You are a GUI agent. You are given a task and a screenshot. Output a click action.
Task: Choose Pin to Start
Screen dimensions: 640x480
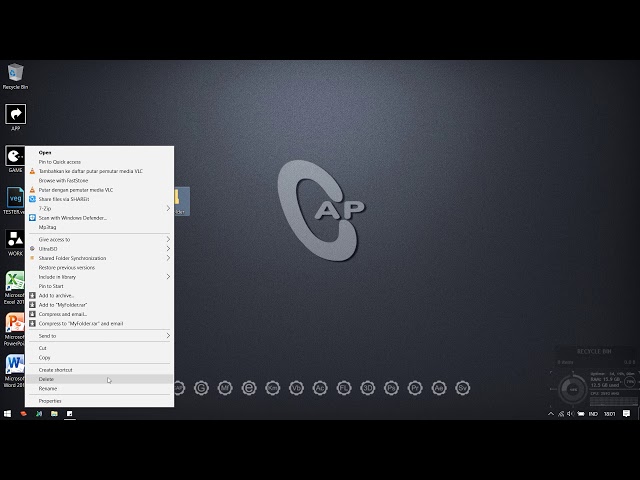point(100,286)
